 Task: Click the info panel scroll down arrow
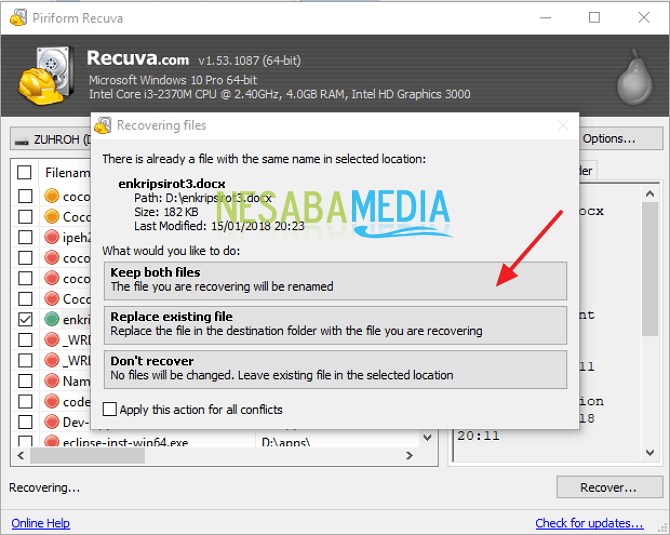650,453
